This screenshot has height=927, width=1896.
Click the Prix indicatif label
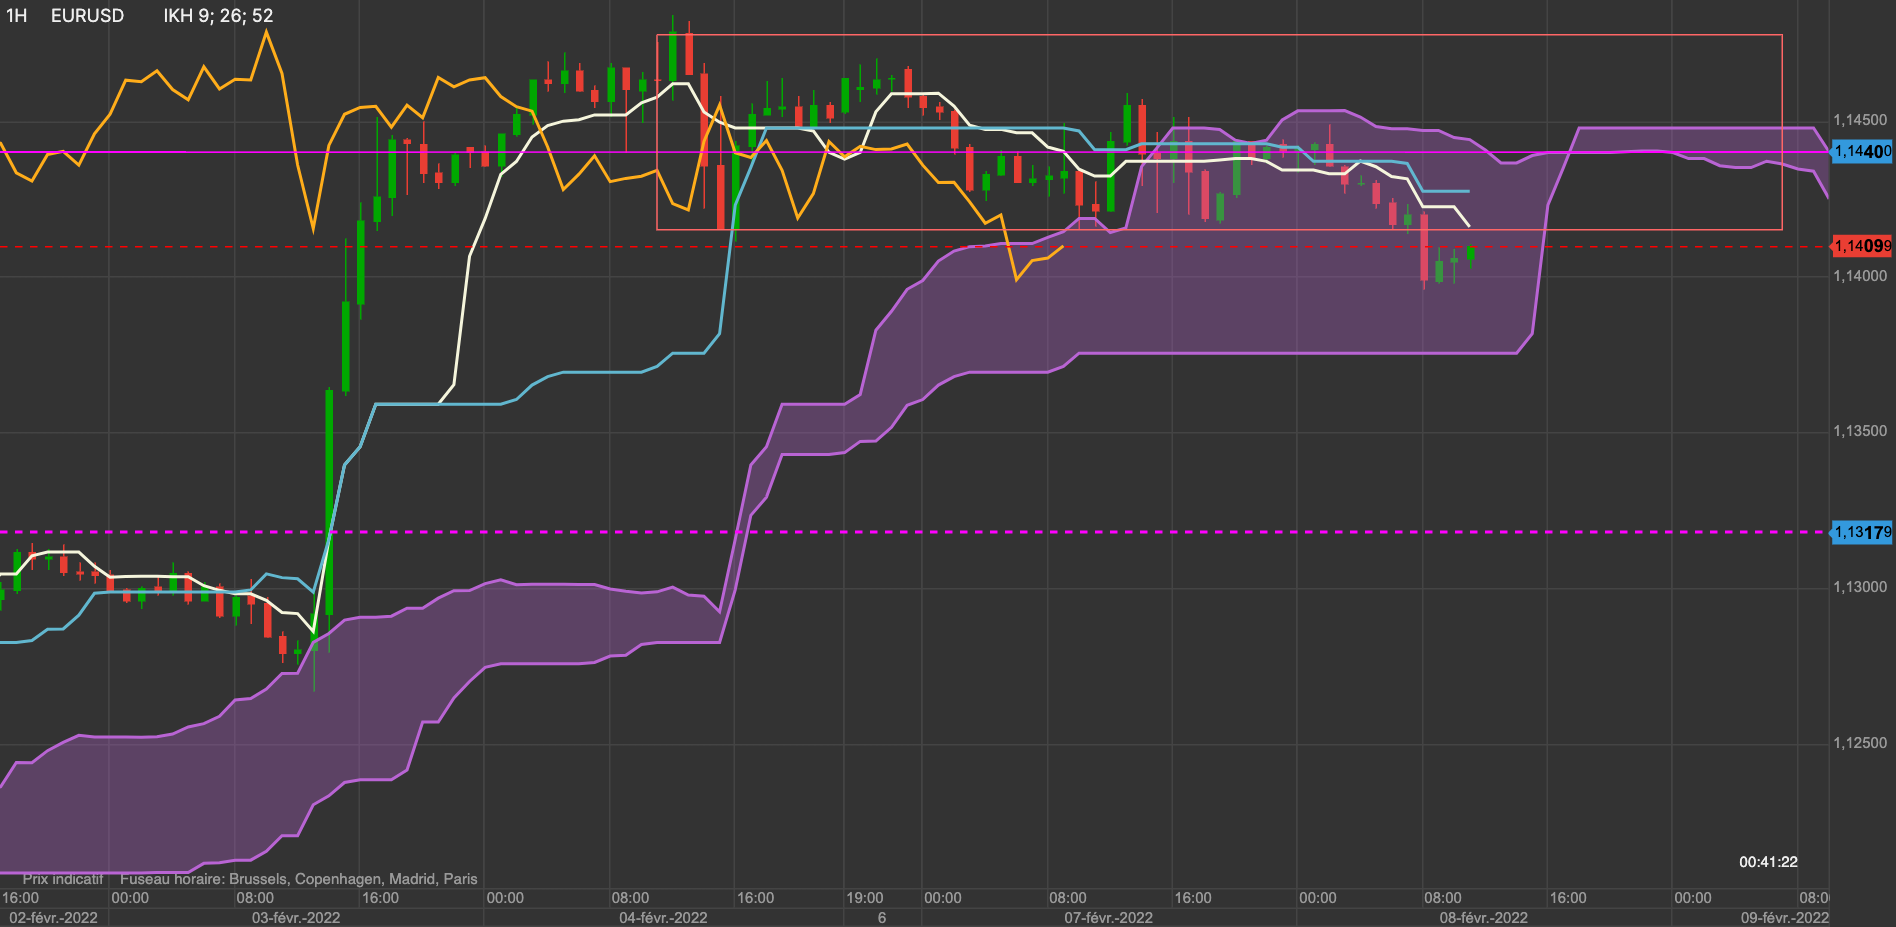click(63, 879)
